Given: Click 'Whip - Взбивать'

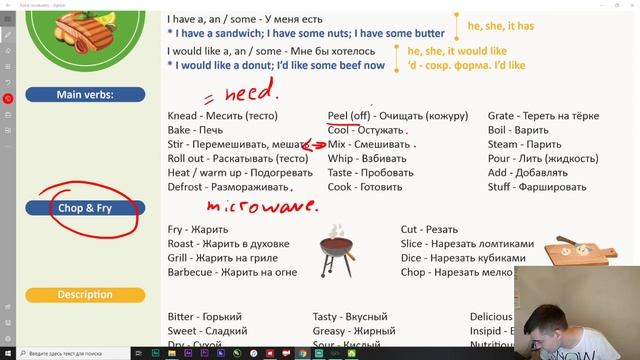Looking at the screenshot, I should pos(367,158).
